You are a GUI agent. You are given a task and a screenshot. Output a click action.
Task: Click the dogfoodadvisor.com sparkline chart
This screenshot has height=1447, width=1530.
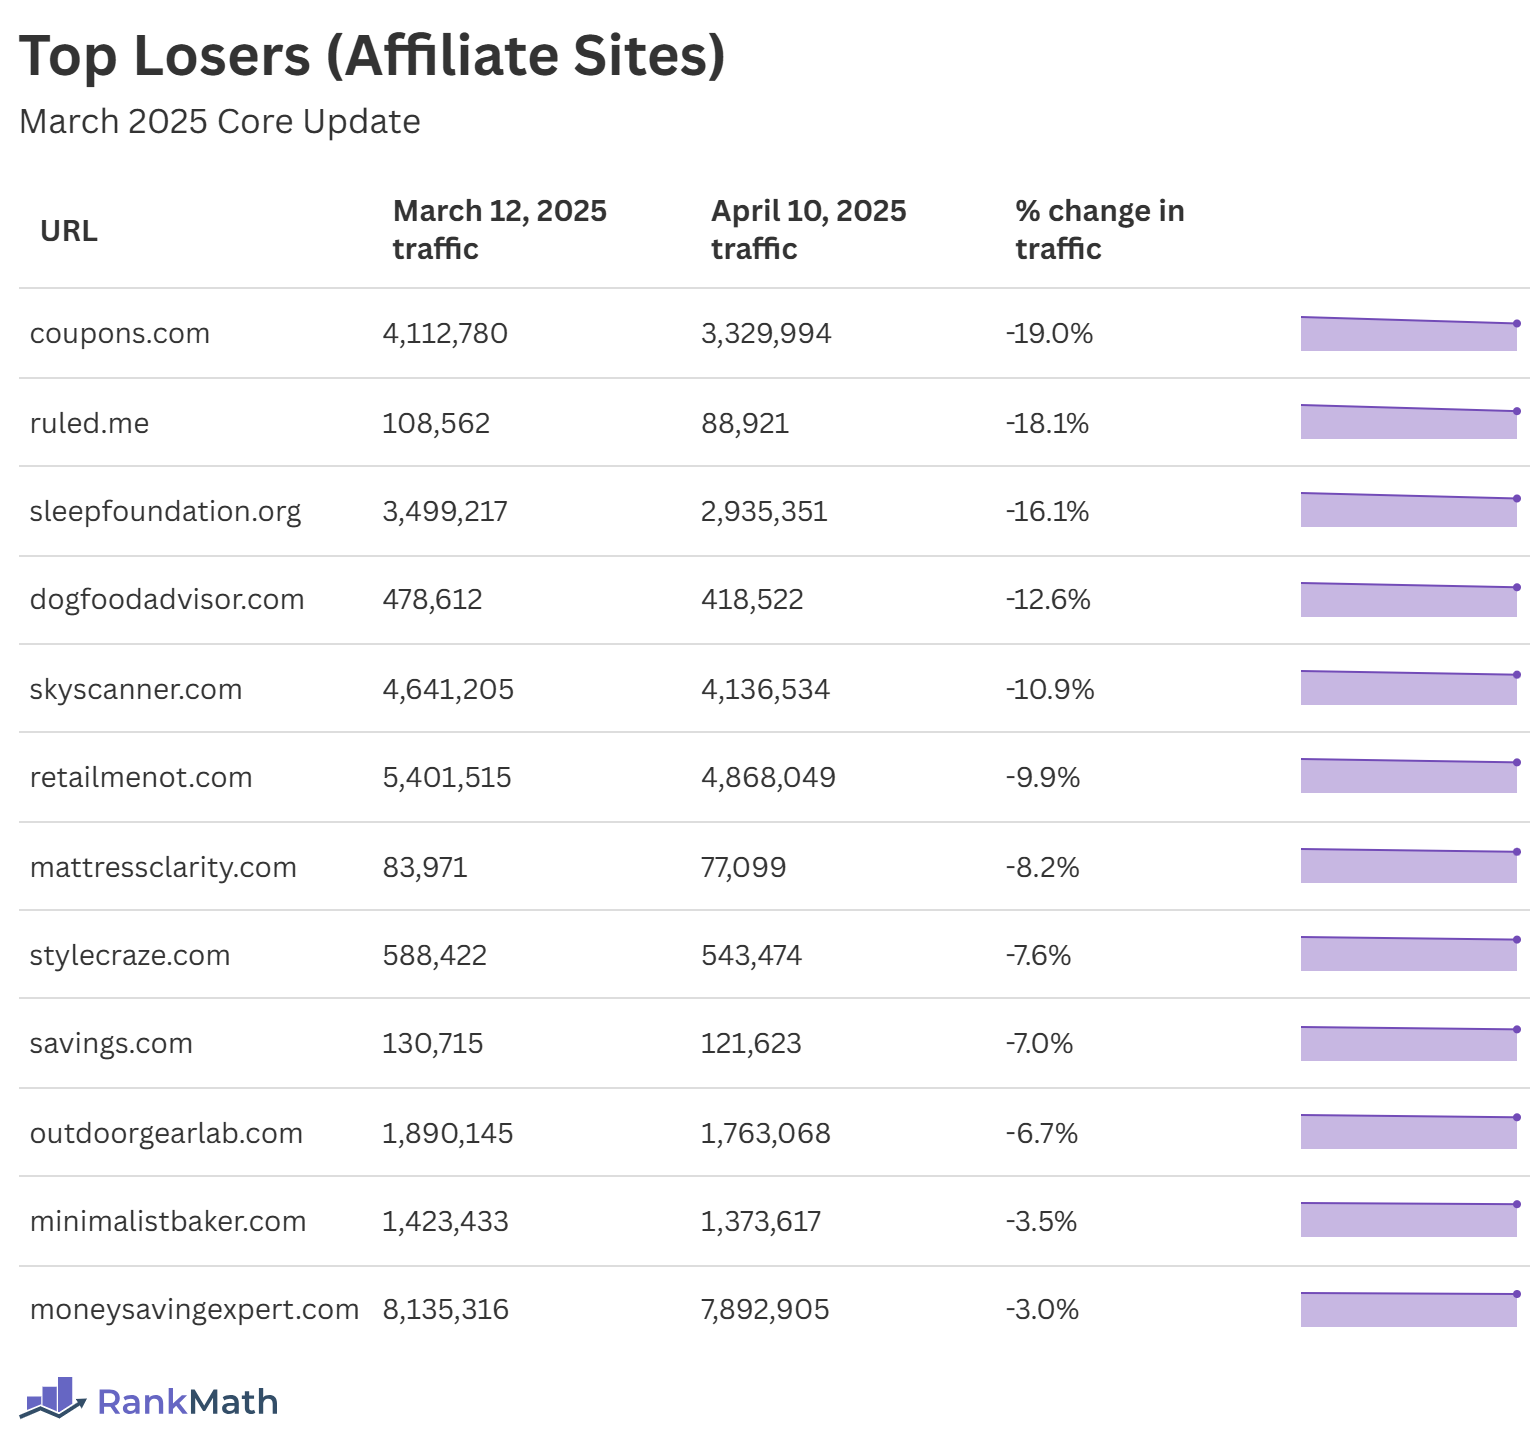(1410, 599)
